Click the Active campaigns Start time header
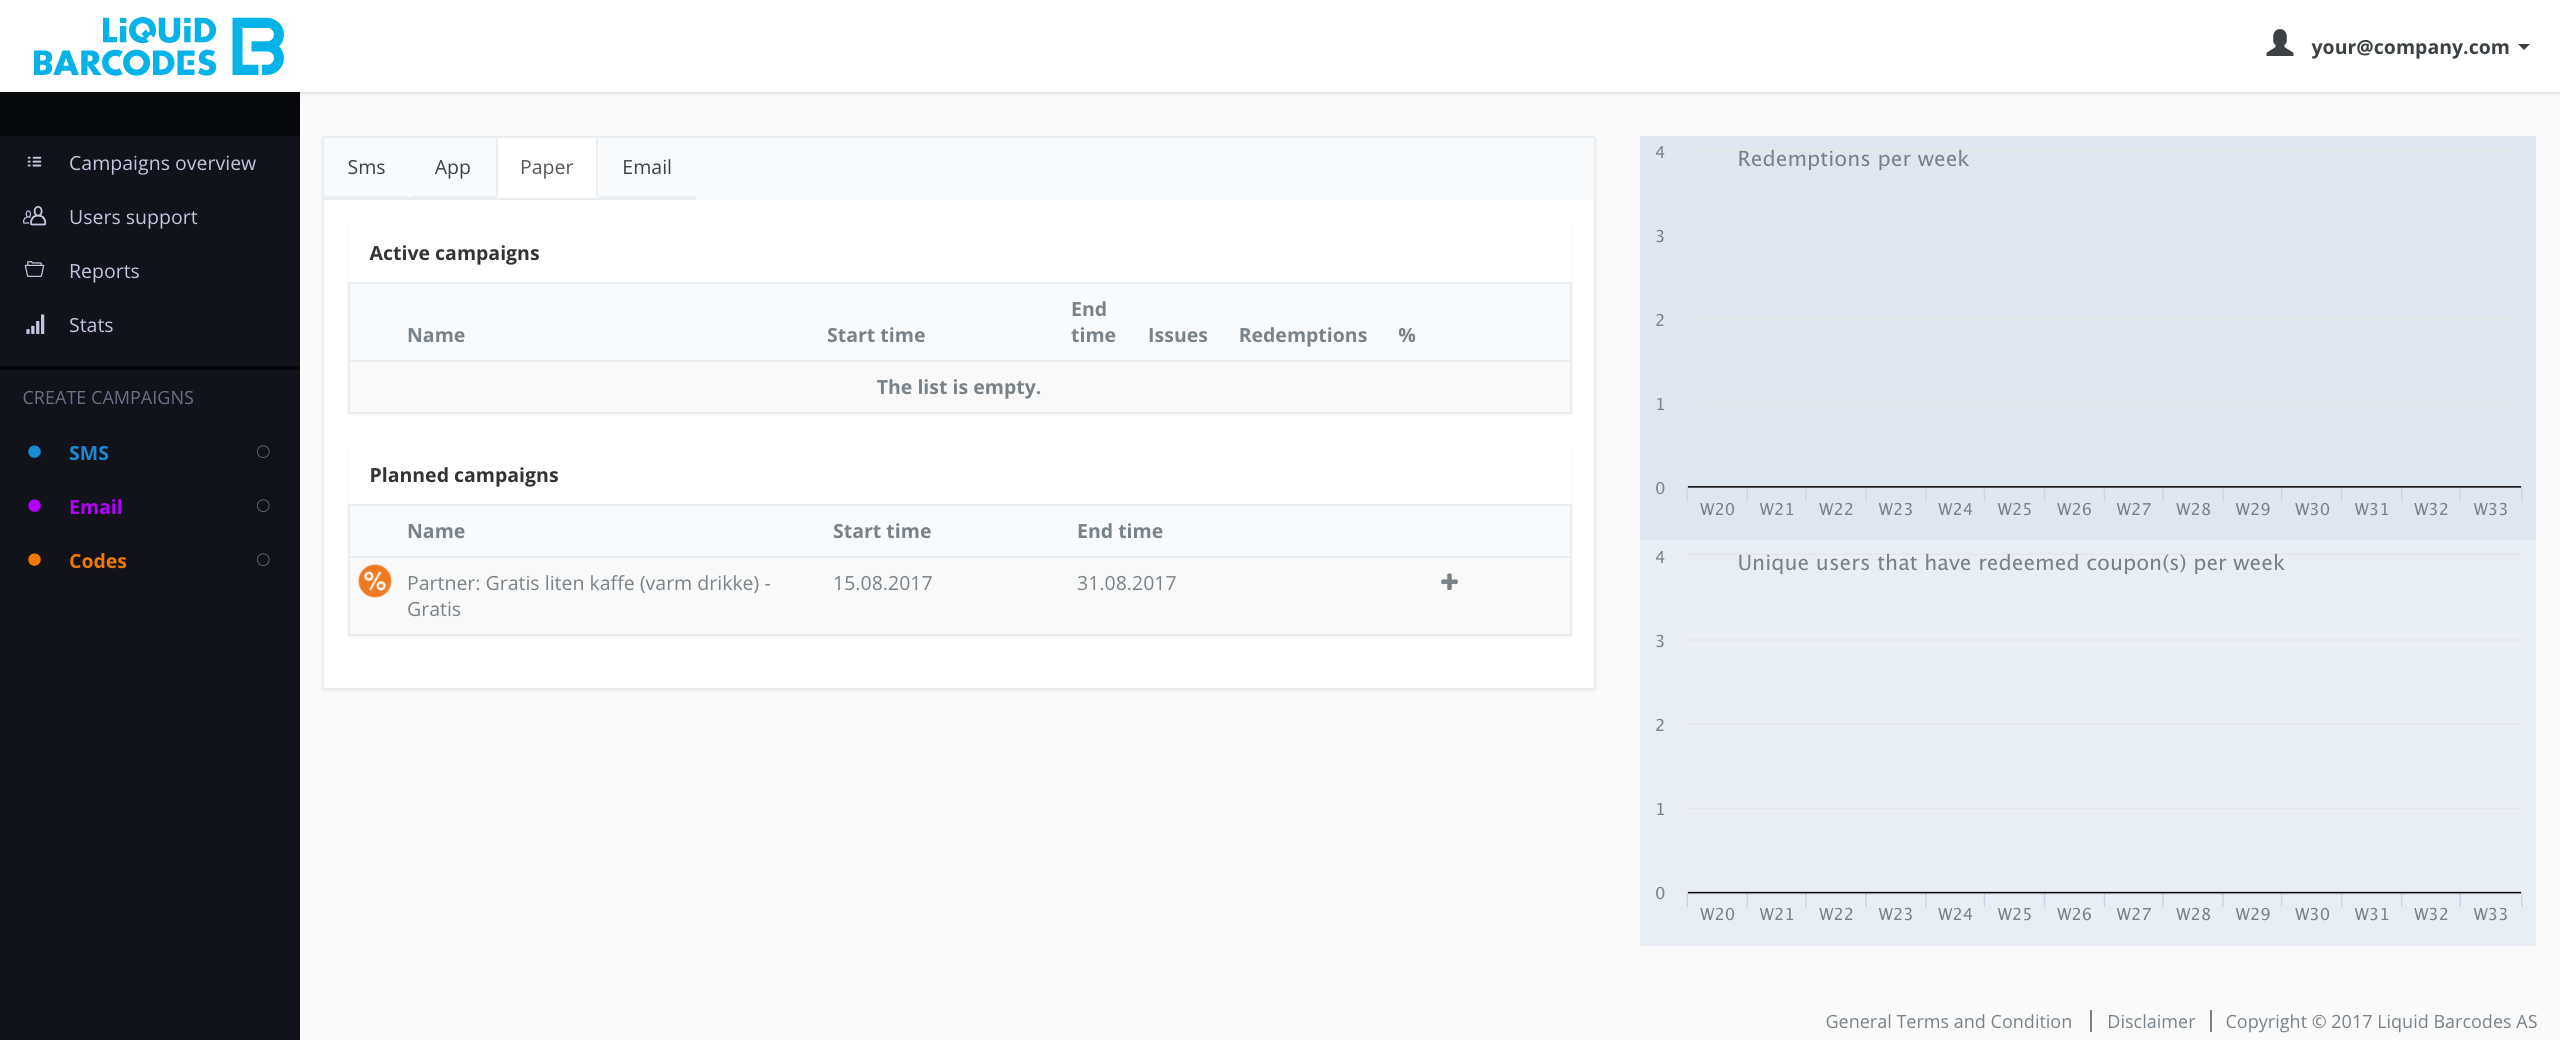Viewport: 2560px width, 1040px height. tap(876, 335)
